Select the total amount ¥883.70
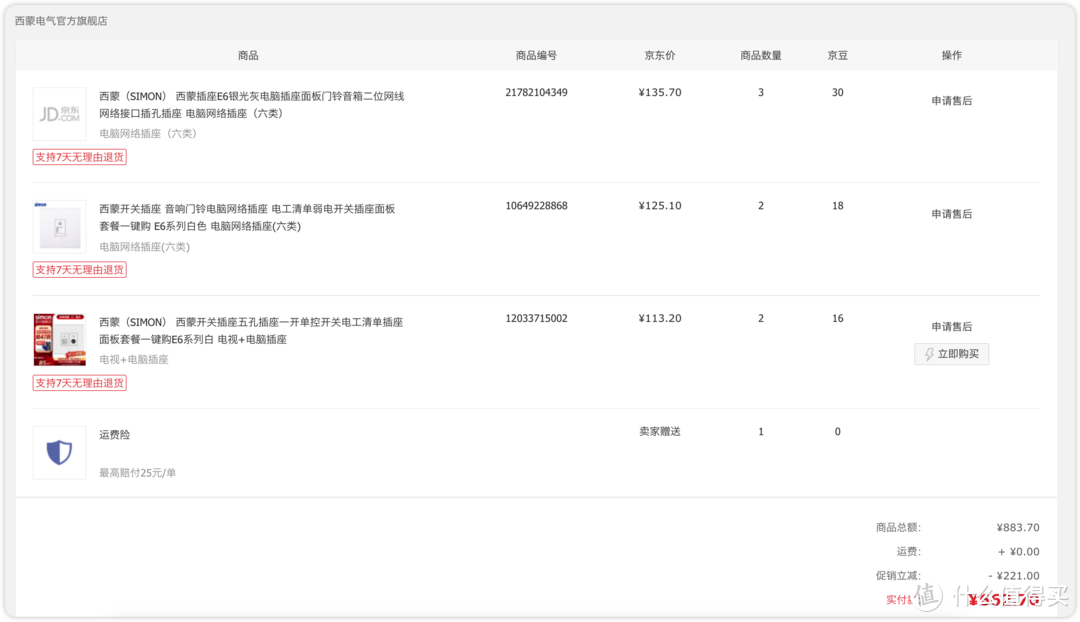1080x622 pixels. click(x=1018, y=528)
